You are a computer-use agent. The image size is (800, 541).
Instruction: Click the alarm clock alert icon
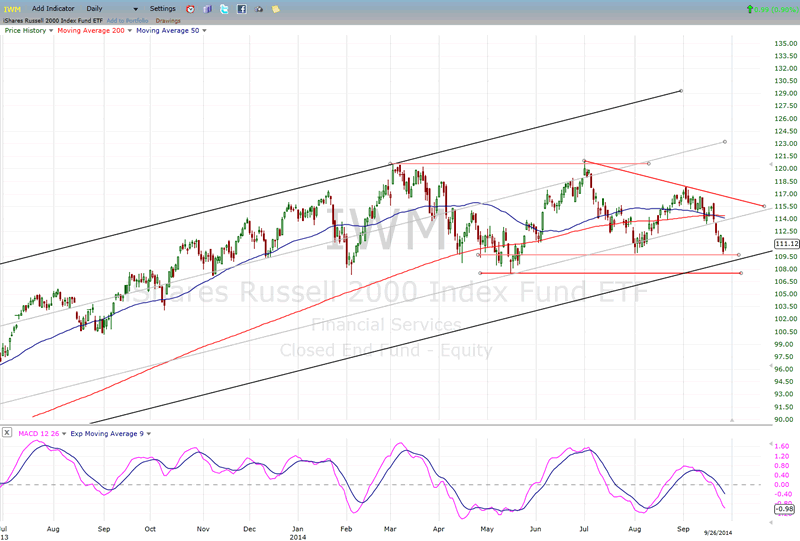(190, 9)
